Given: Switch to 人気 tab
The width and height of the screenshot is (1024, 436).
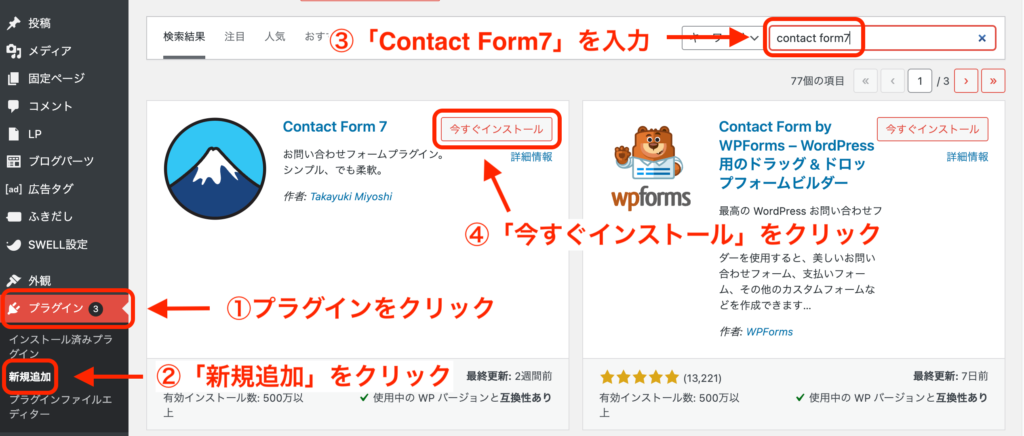Looking at the screenshot, I should [x=275, y=37].
